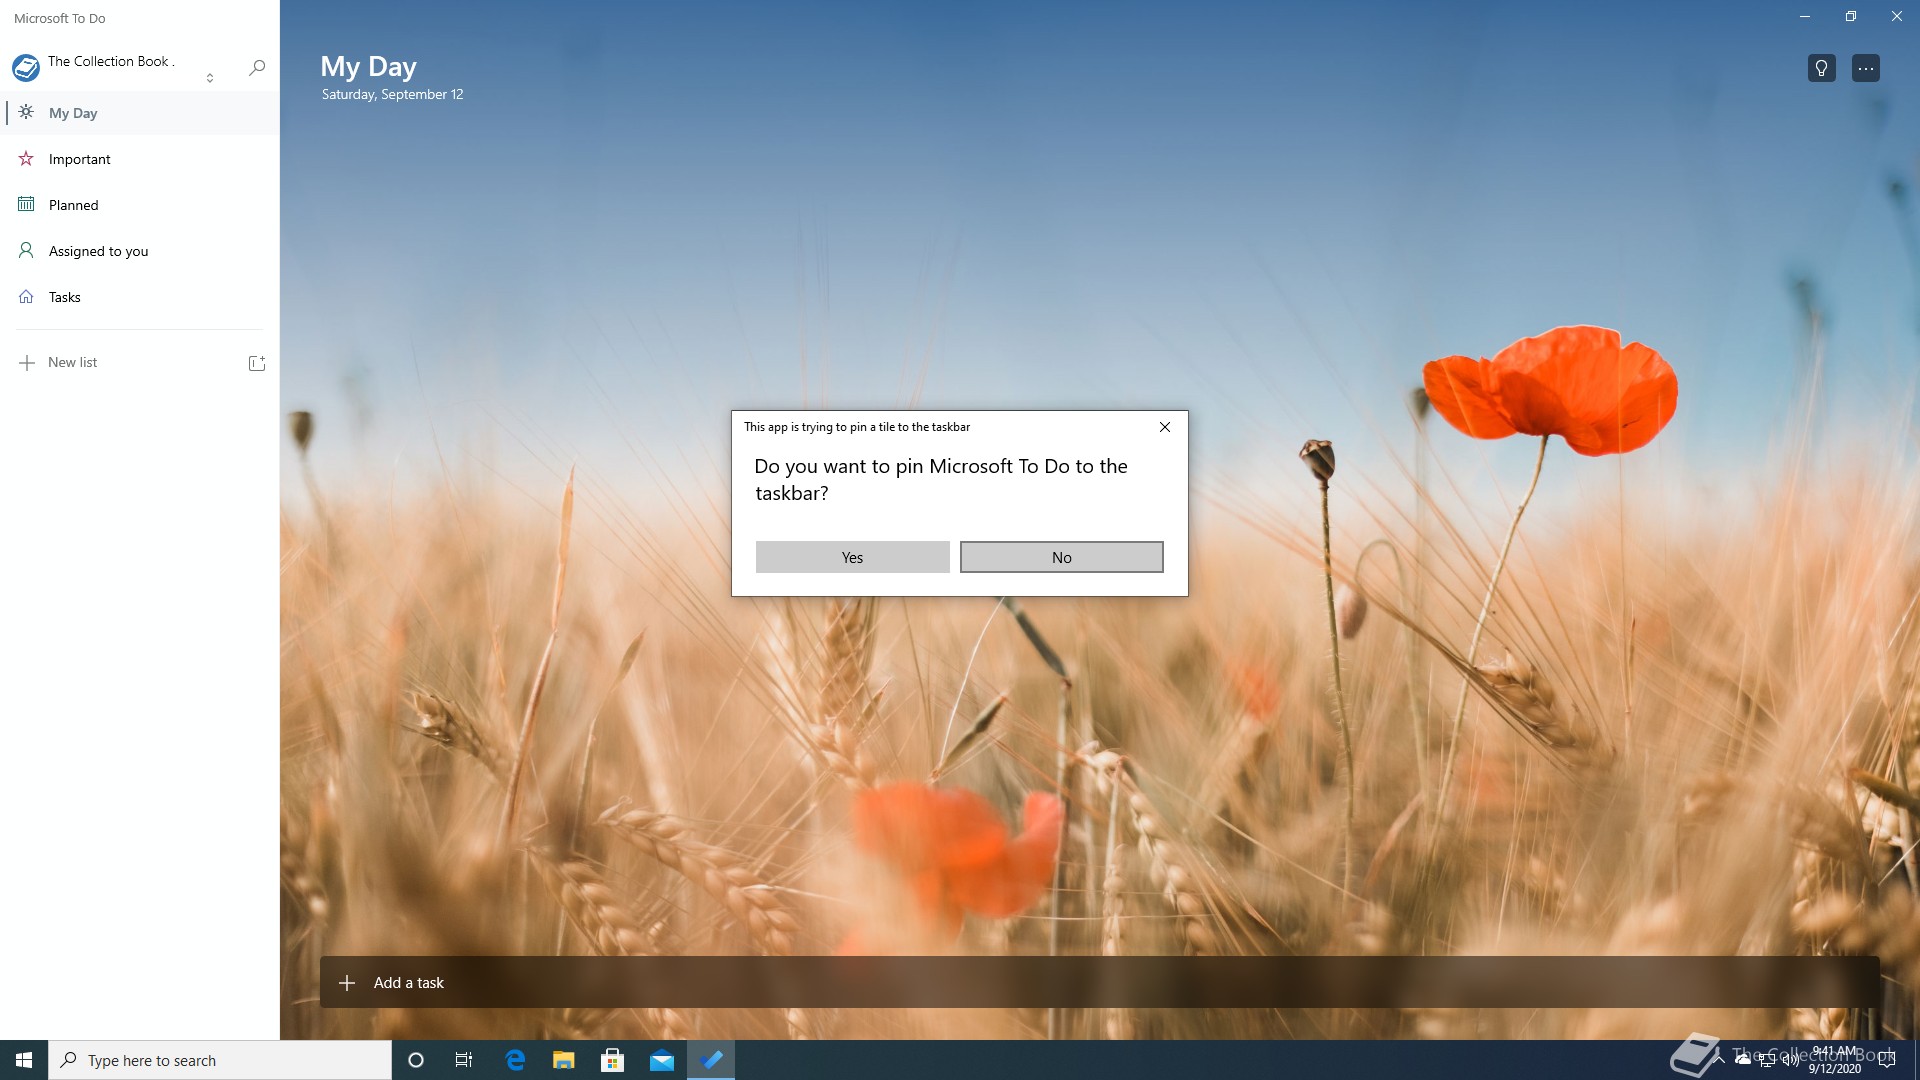Screen dimensions: 1920x1080
Task: Select My Day in the sidebar
Action: [x=73, y=113]
